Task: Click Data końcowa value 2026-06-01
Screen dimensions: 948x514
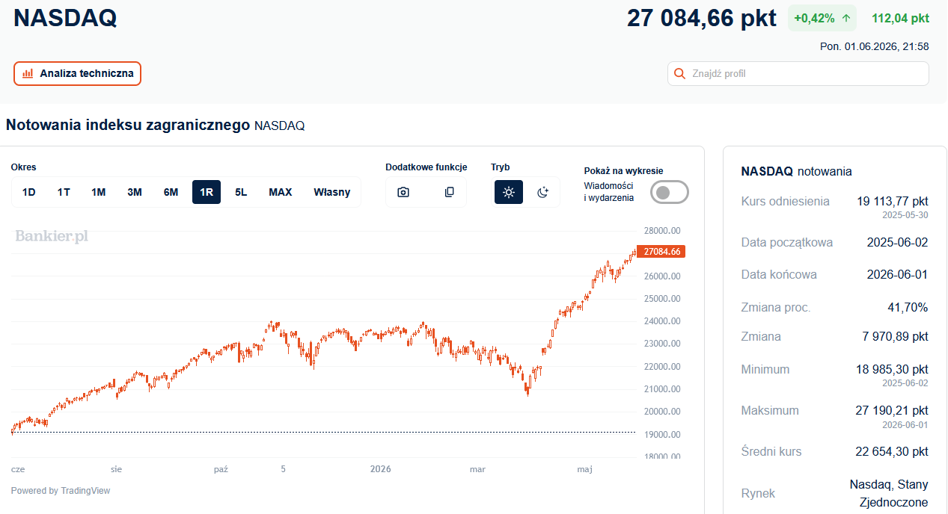Action: coord(897,275)
